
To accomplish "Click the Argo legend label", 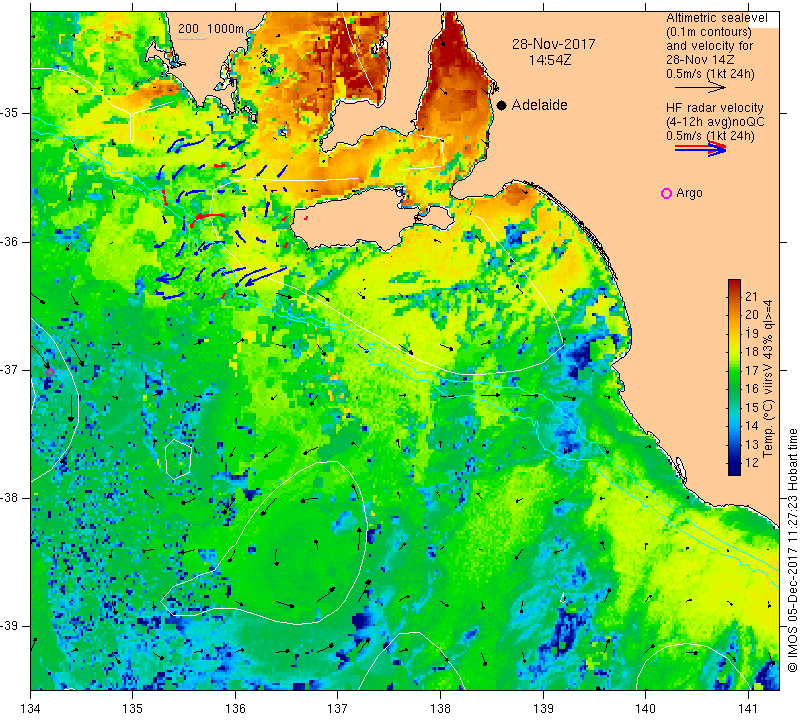I will 689,193.
